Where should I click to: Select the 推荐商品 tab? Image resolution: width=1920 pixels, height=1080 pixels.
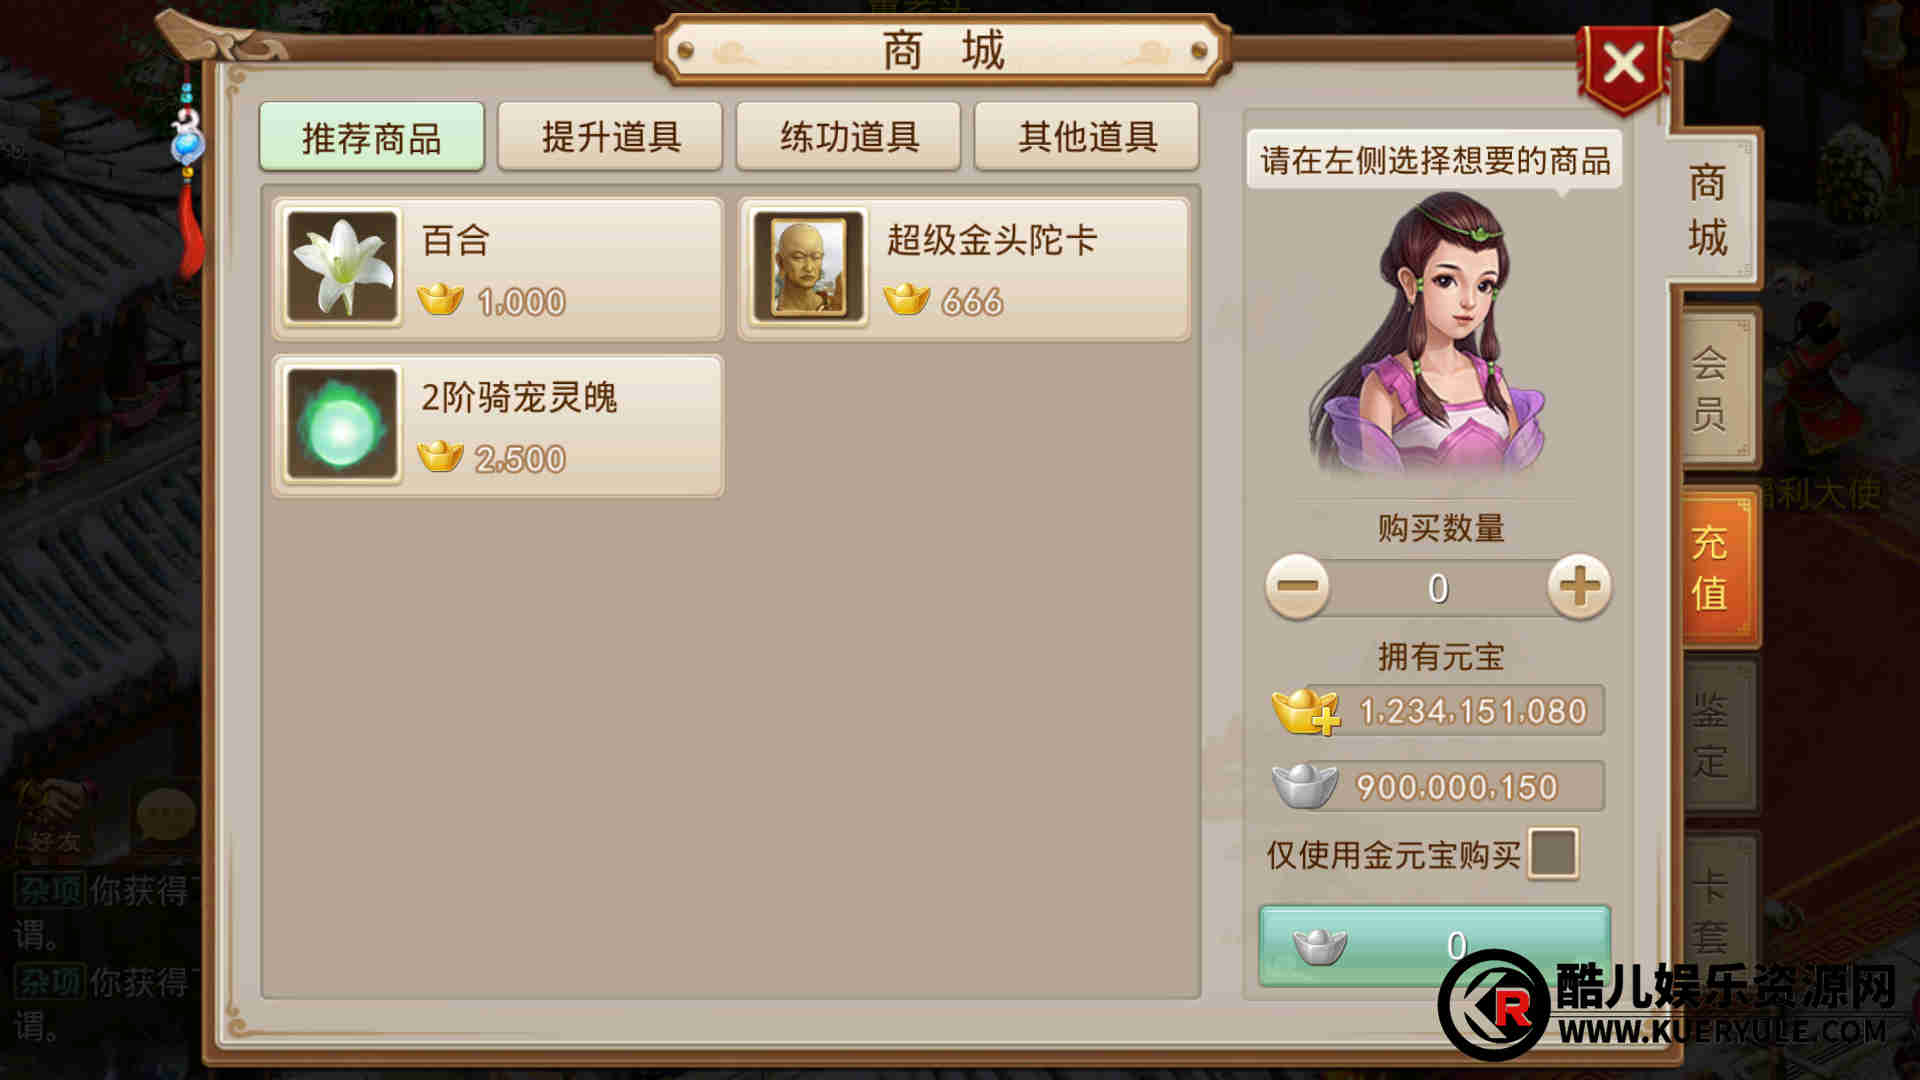point(372,136)
